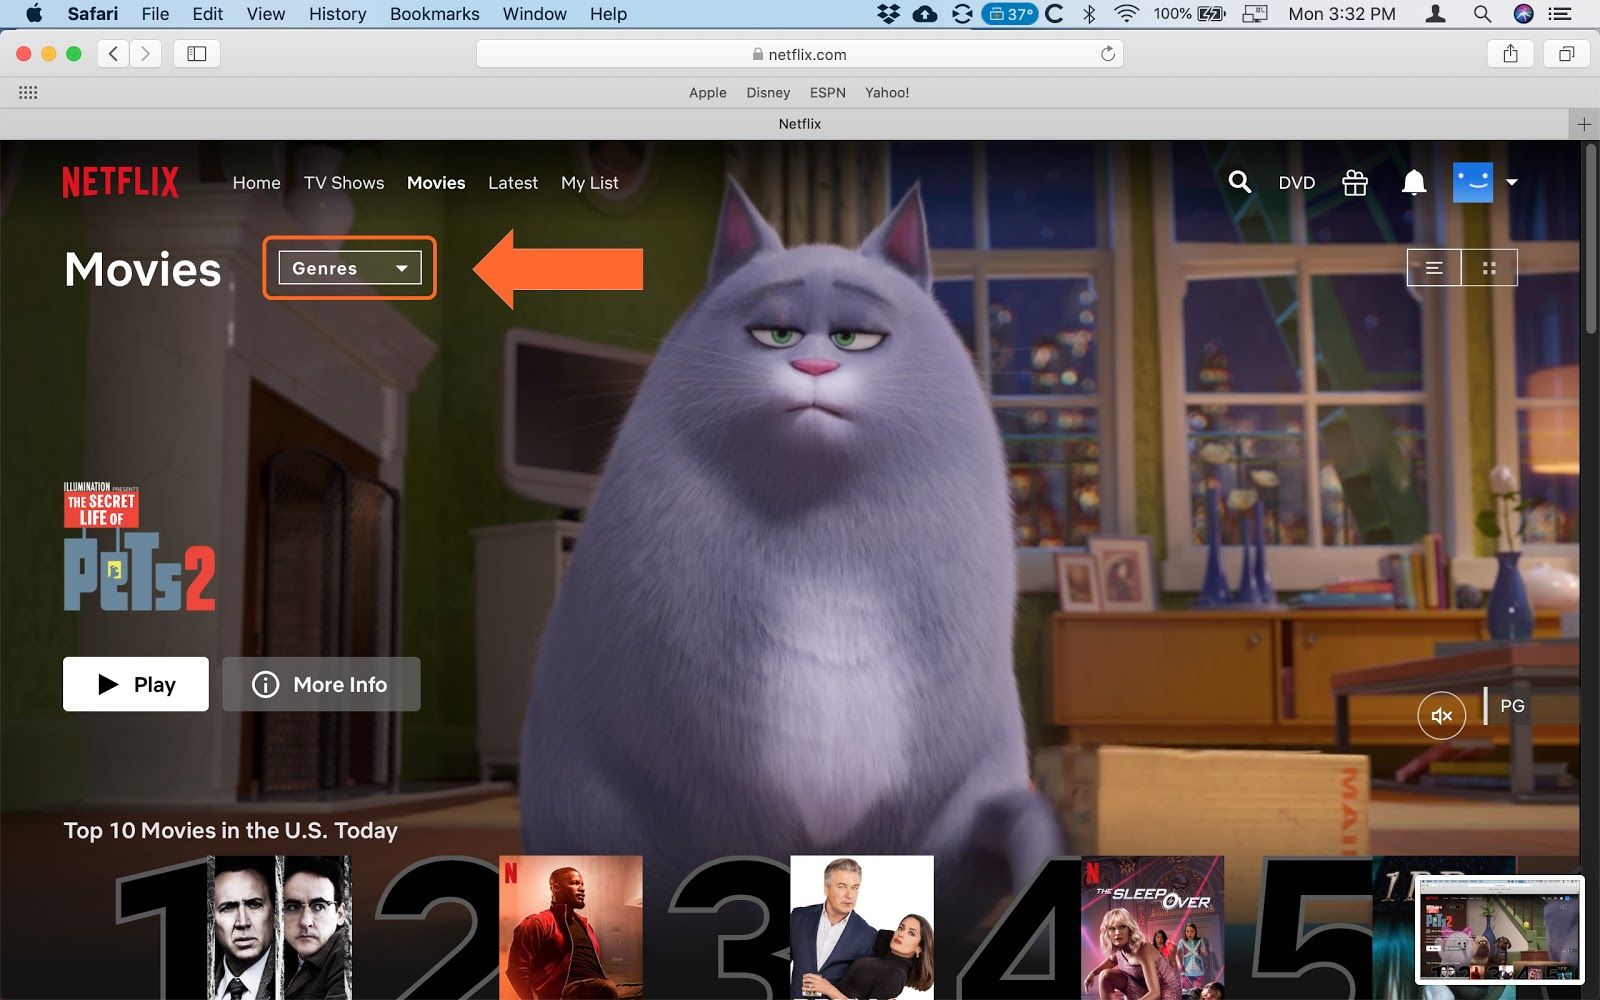Select Movies in Netflix navigation
1600x1000 pixels.
coord(436,183)
